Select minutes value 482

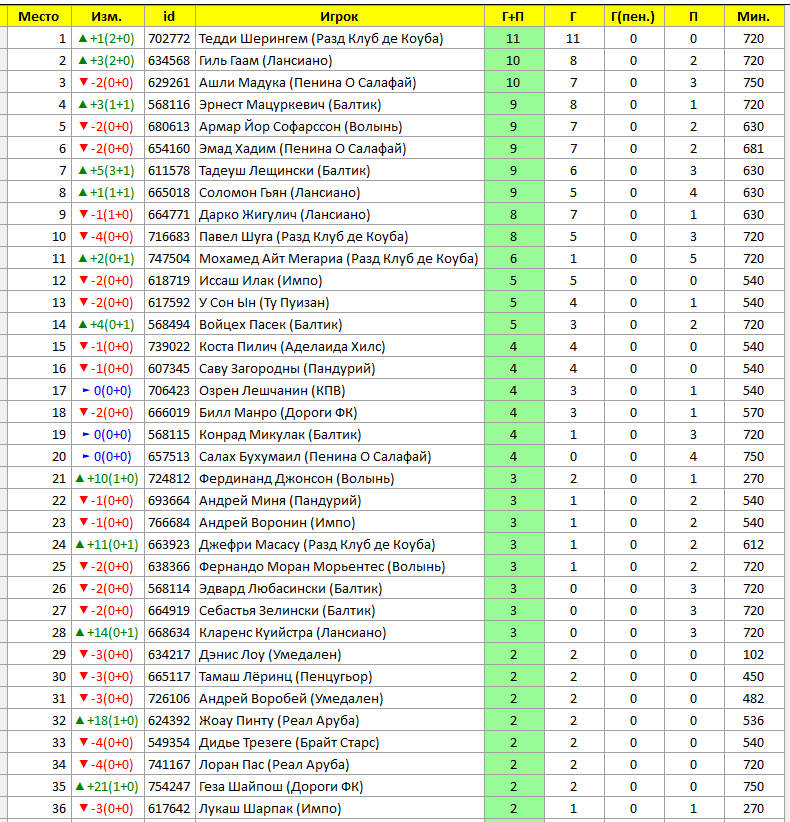click(x=753, y=699)
